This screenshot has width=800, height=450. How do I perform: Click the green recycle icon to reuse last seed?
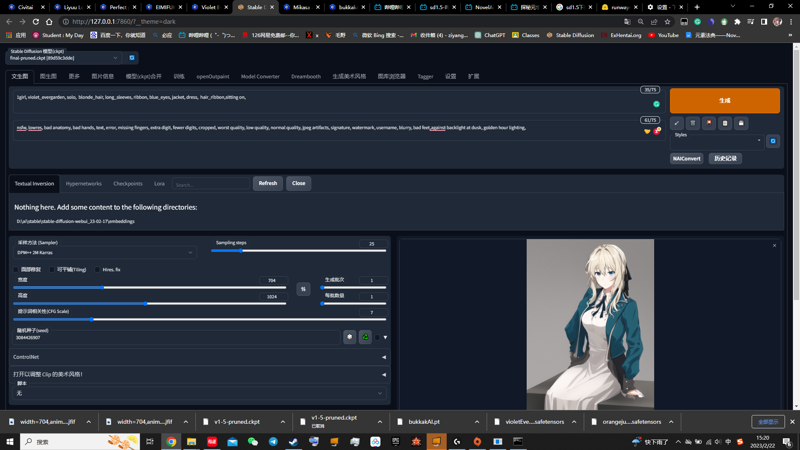(x=365, y=337)
